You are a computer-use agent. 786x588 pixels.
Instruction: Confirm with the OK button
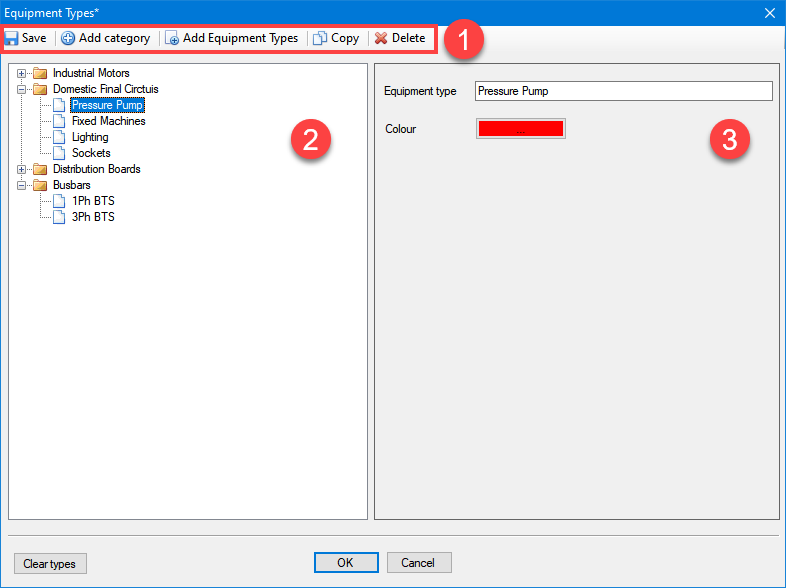(x=346, y=563)
